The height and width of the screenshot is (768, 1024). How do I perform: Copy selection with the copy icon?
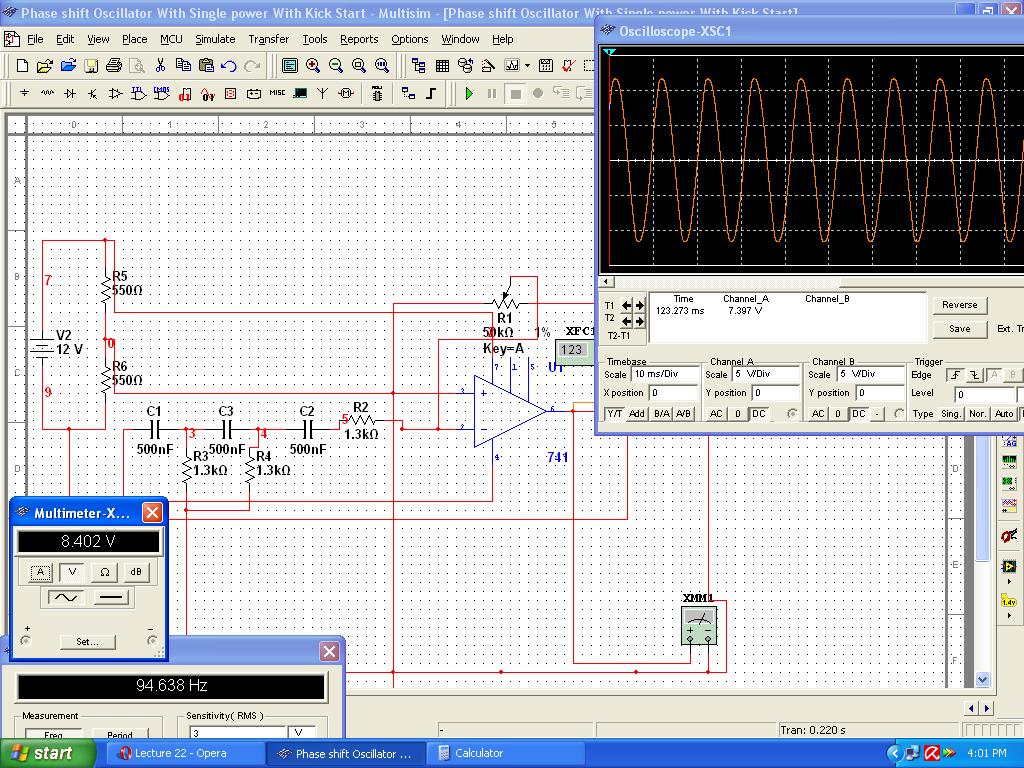(x=183, y=65)
